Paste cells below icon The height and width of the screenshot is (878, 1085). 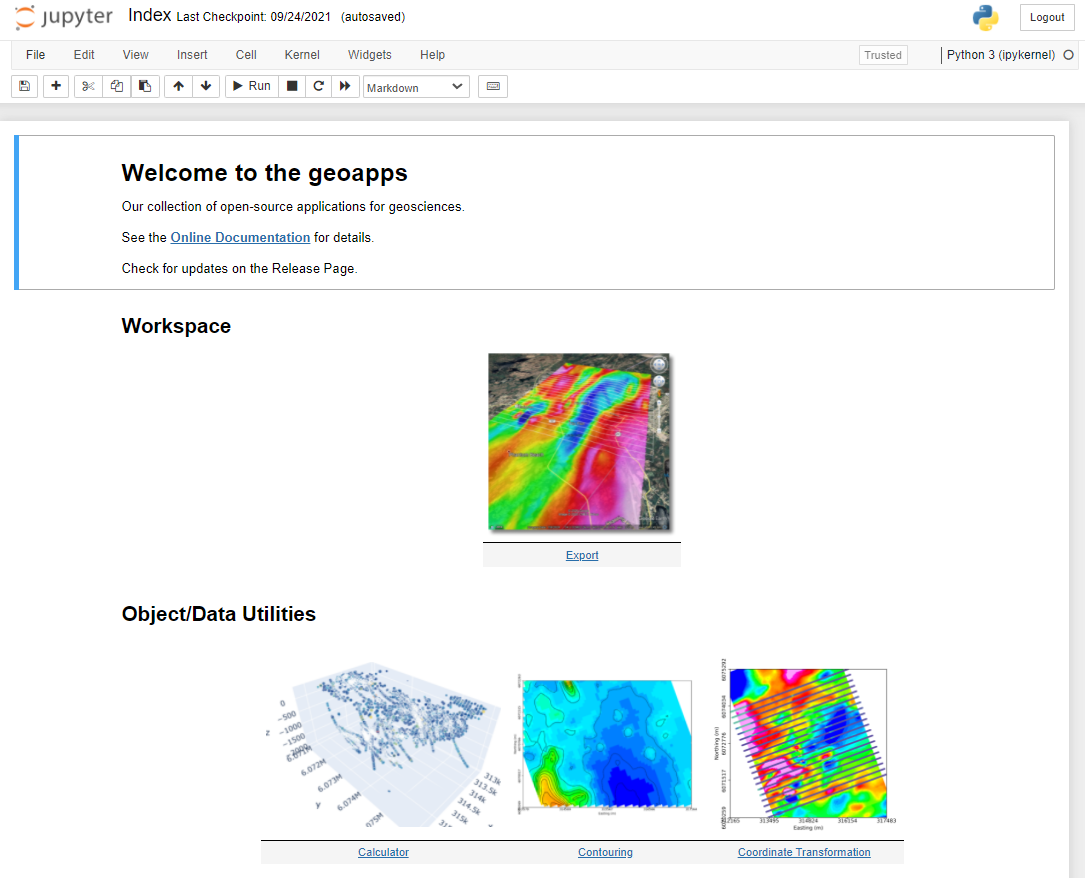click(x=145, y=87)
